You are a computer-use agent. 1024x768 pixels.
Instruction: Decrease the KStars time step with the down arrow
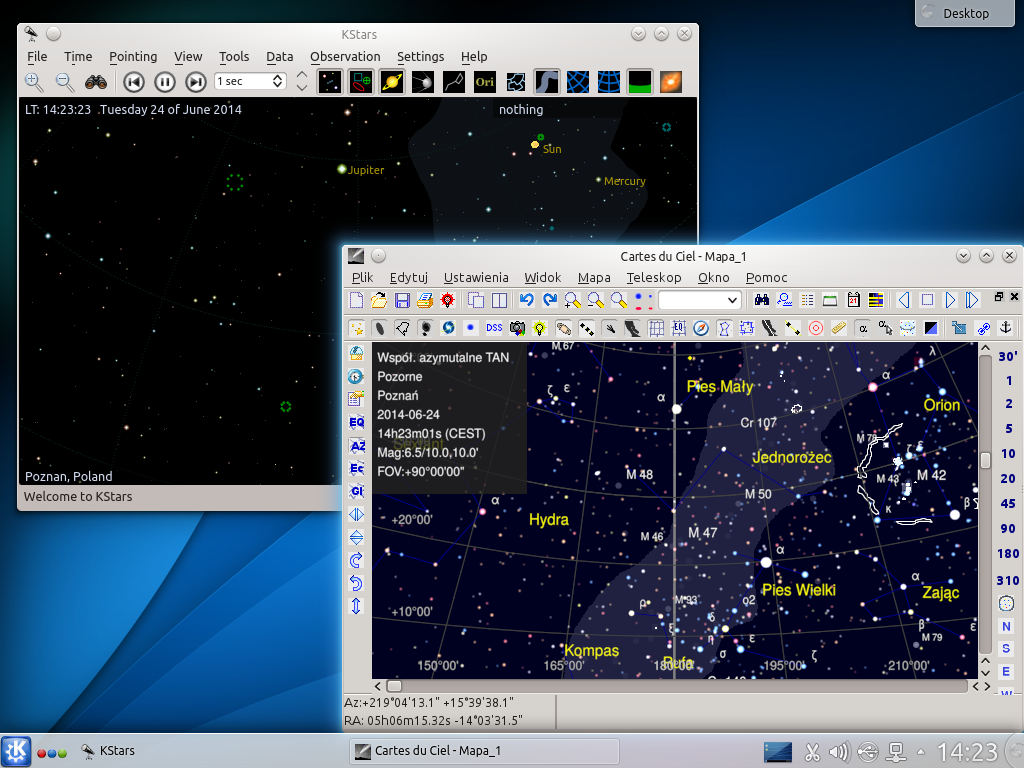[x=302, y=87]
